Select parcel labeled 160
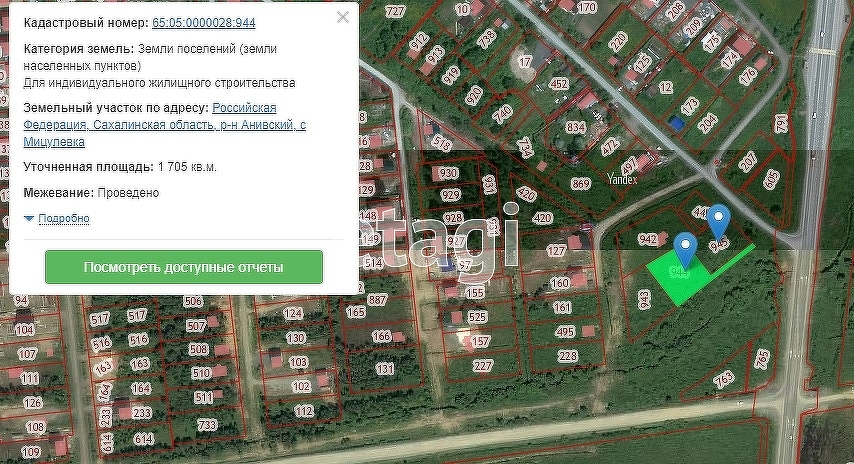This screenshot has height=464, width=854. [560, 283]
